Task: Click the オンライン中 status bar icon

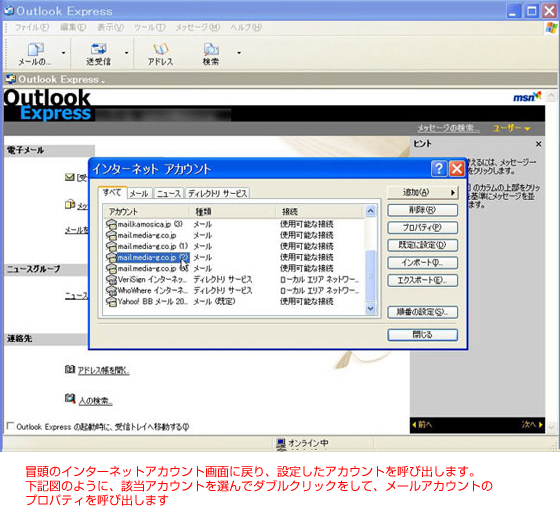Action: click(x=281, y=443)
